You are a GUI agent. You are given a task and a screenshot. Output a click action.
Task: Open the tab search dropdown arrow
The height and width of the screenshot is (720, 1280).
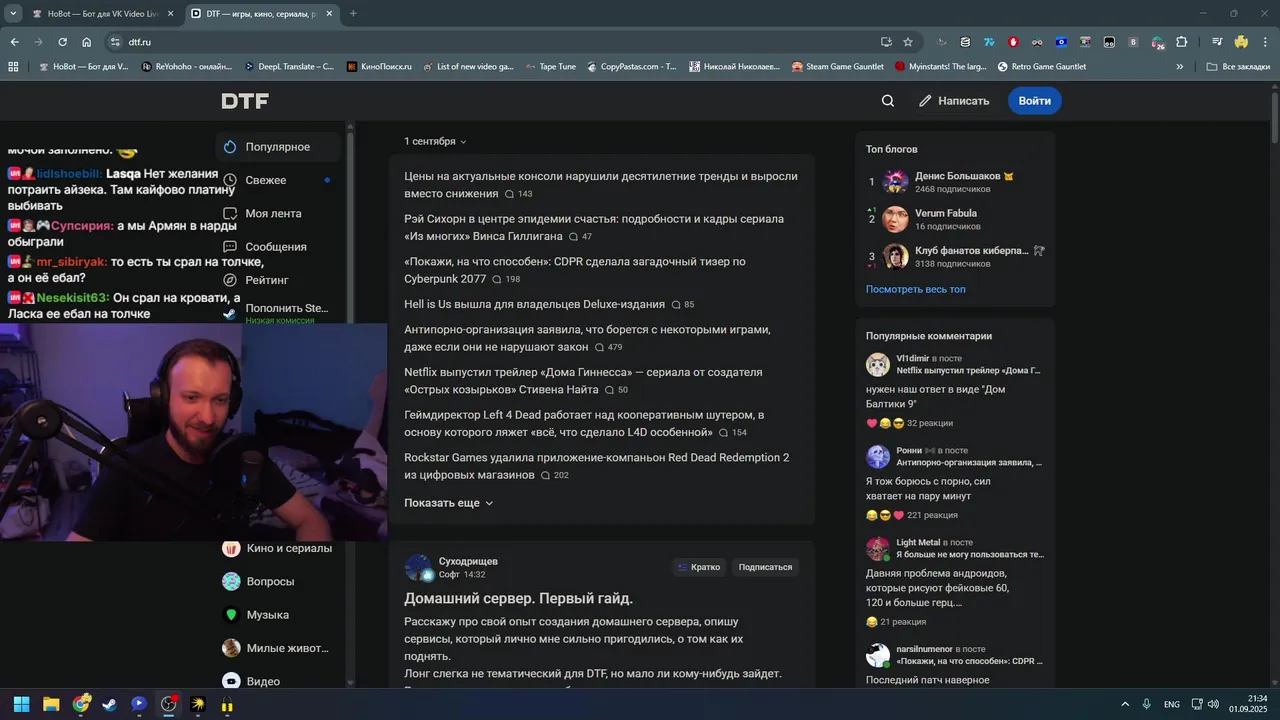[x=13, y=14]
